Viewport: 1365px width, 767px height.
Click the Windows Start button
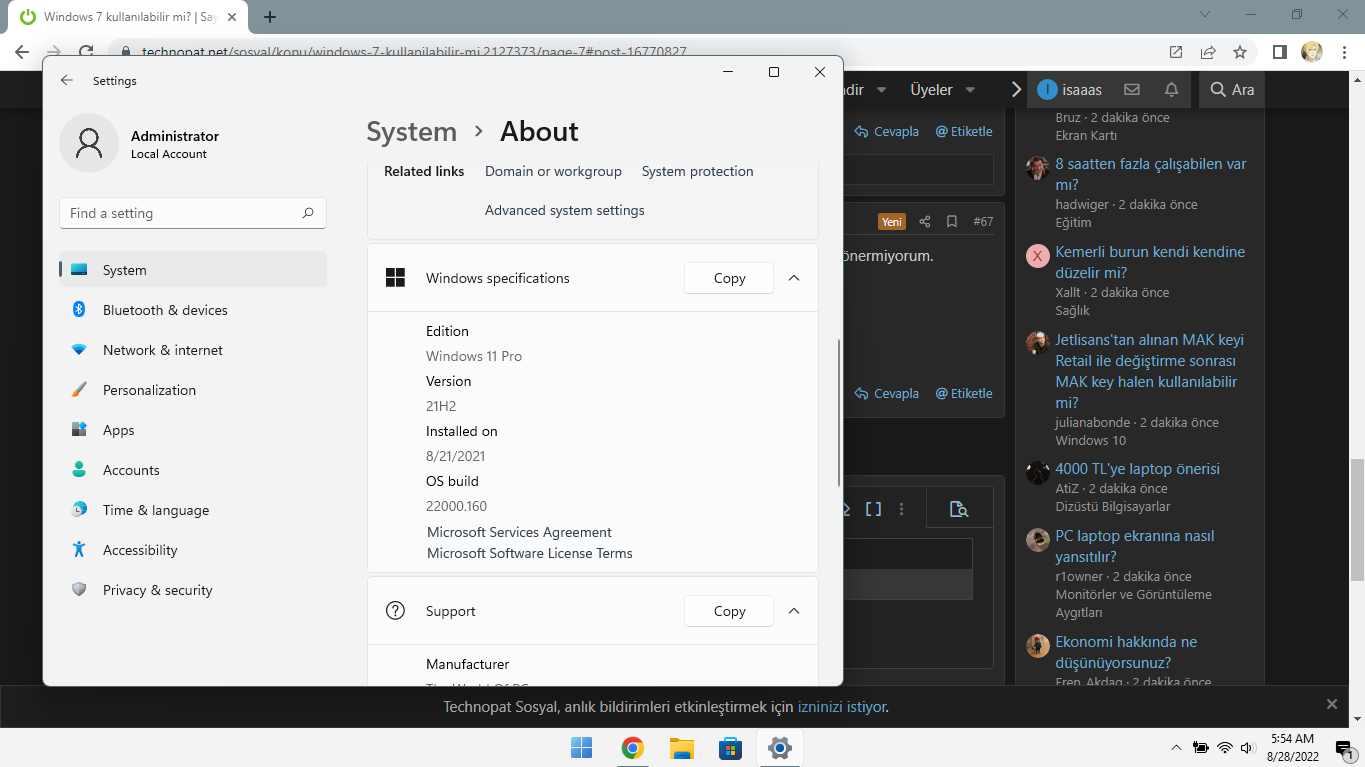(x=581, y=747)
